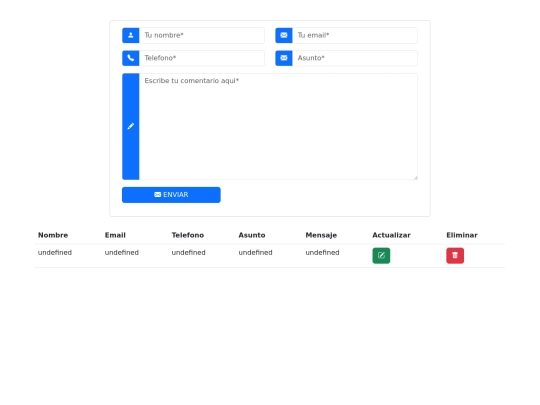540x405 pixels.
Task: Submit the form with ENVIAR button
Action: click(171, 195)
